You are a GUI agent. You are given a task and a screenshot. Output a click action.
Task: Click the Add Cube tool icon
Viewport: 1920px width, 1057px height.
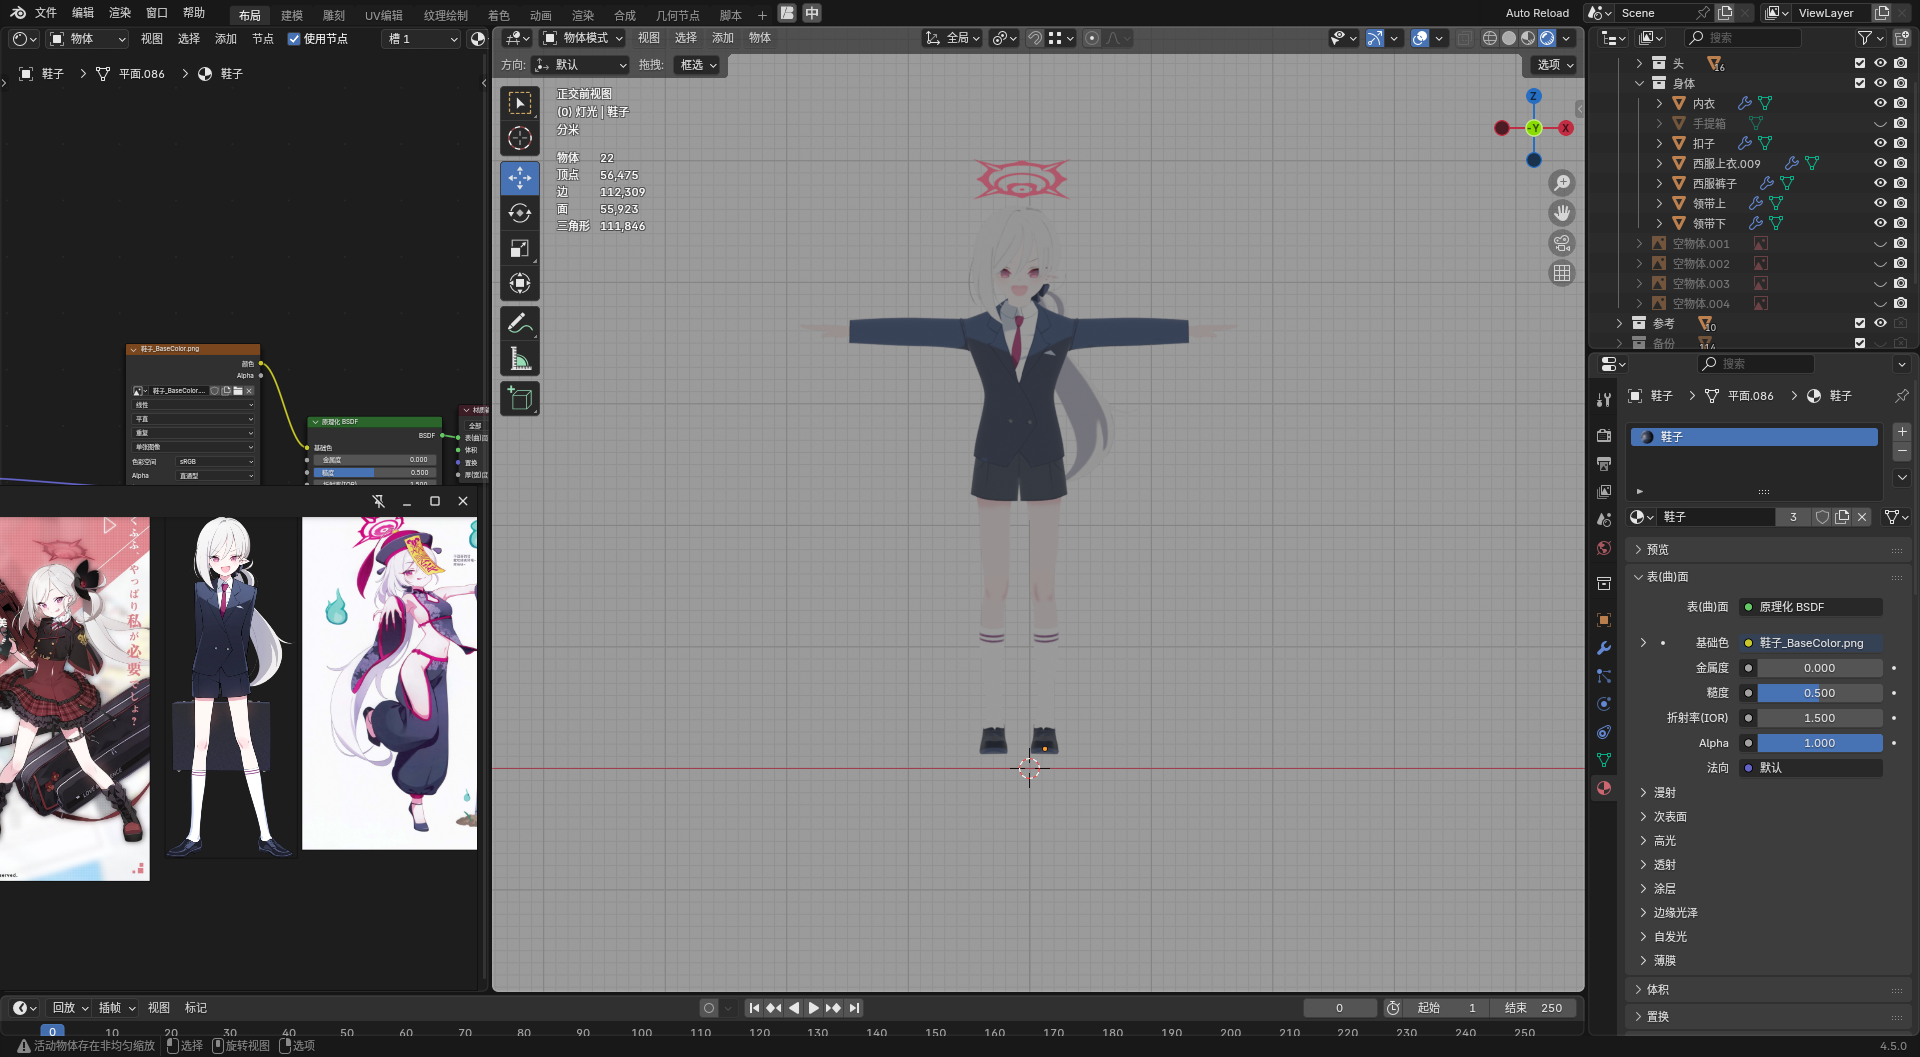pos(520,398)
